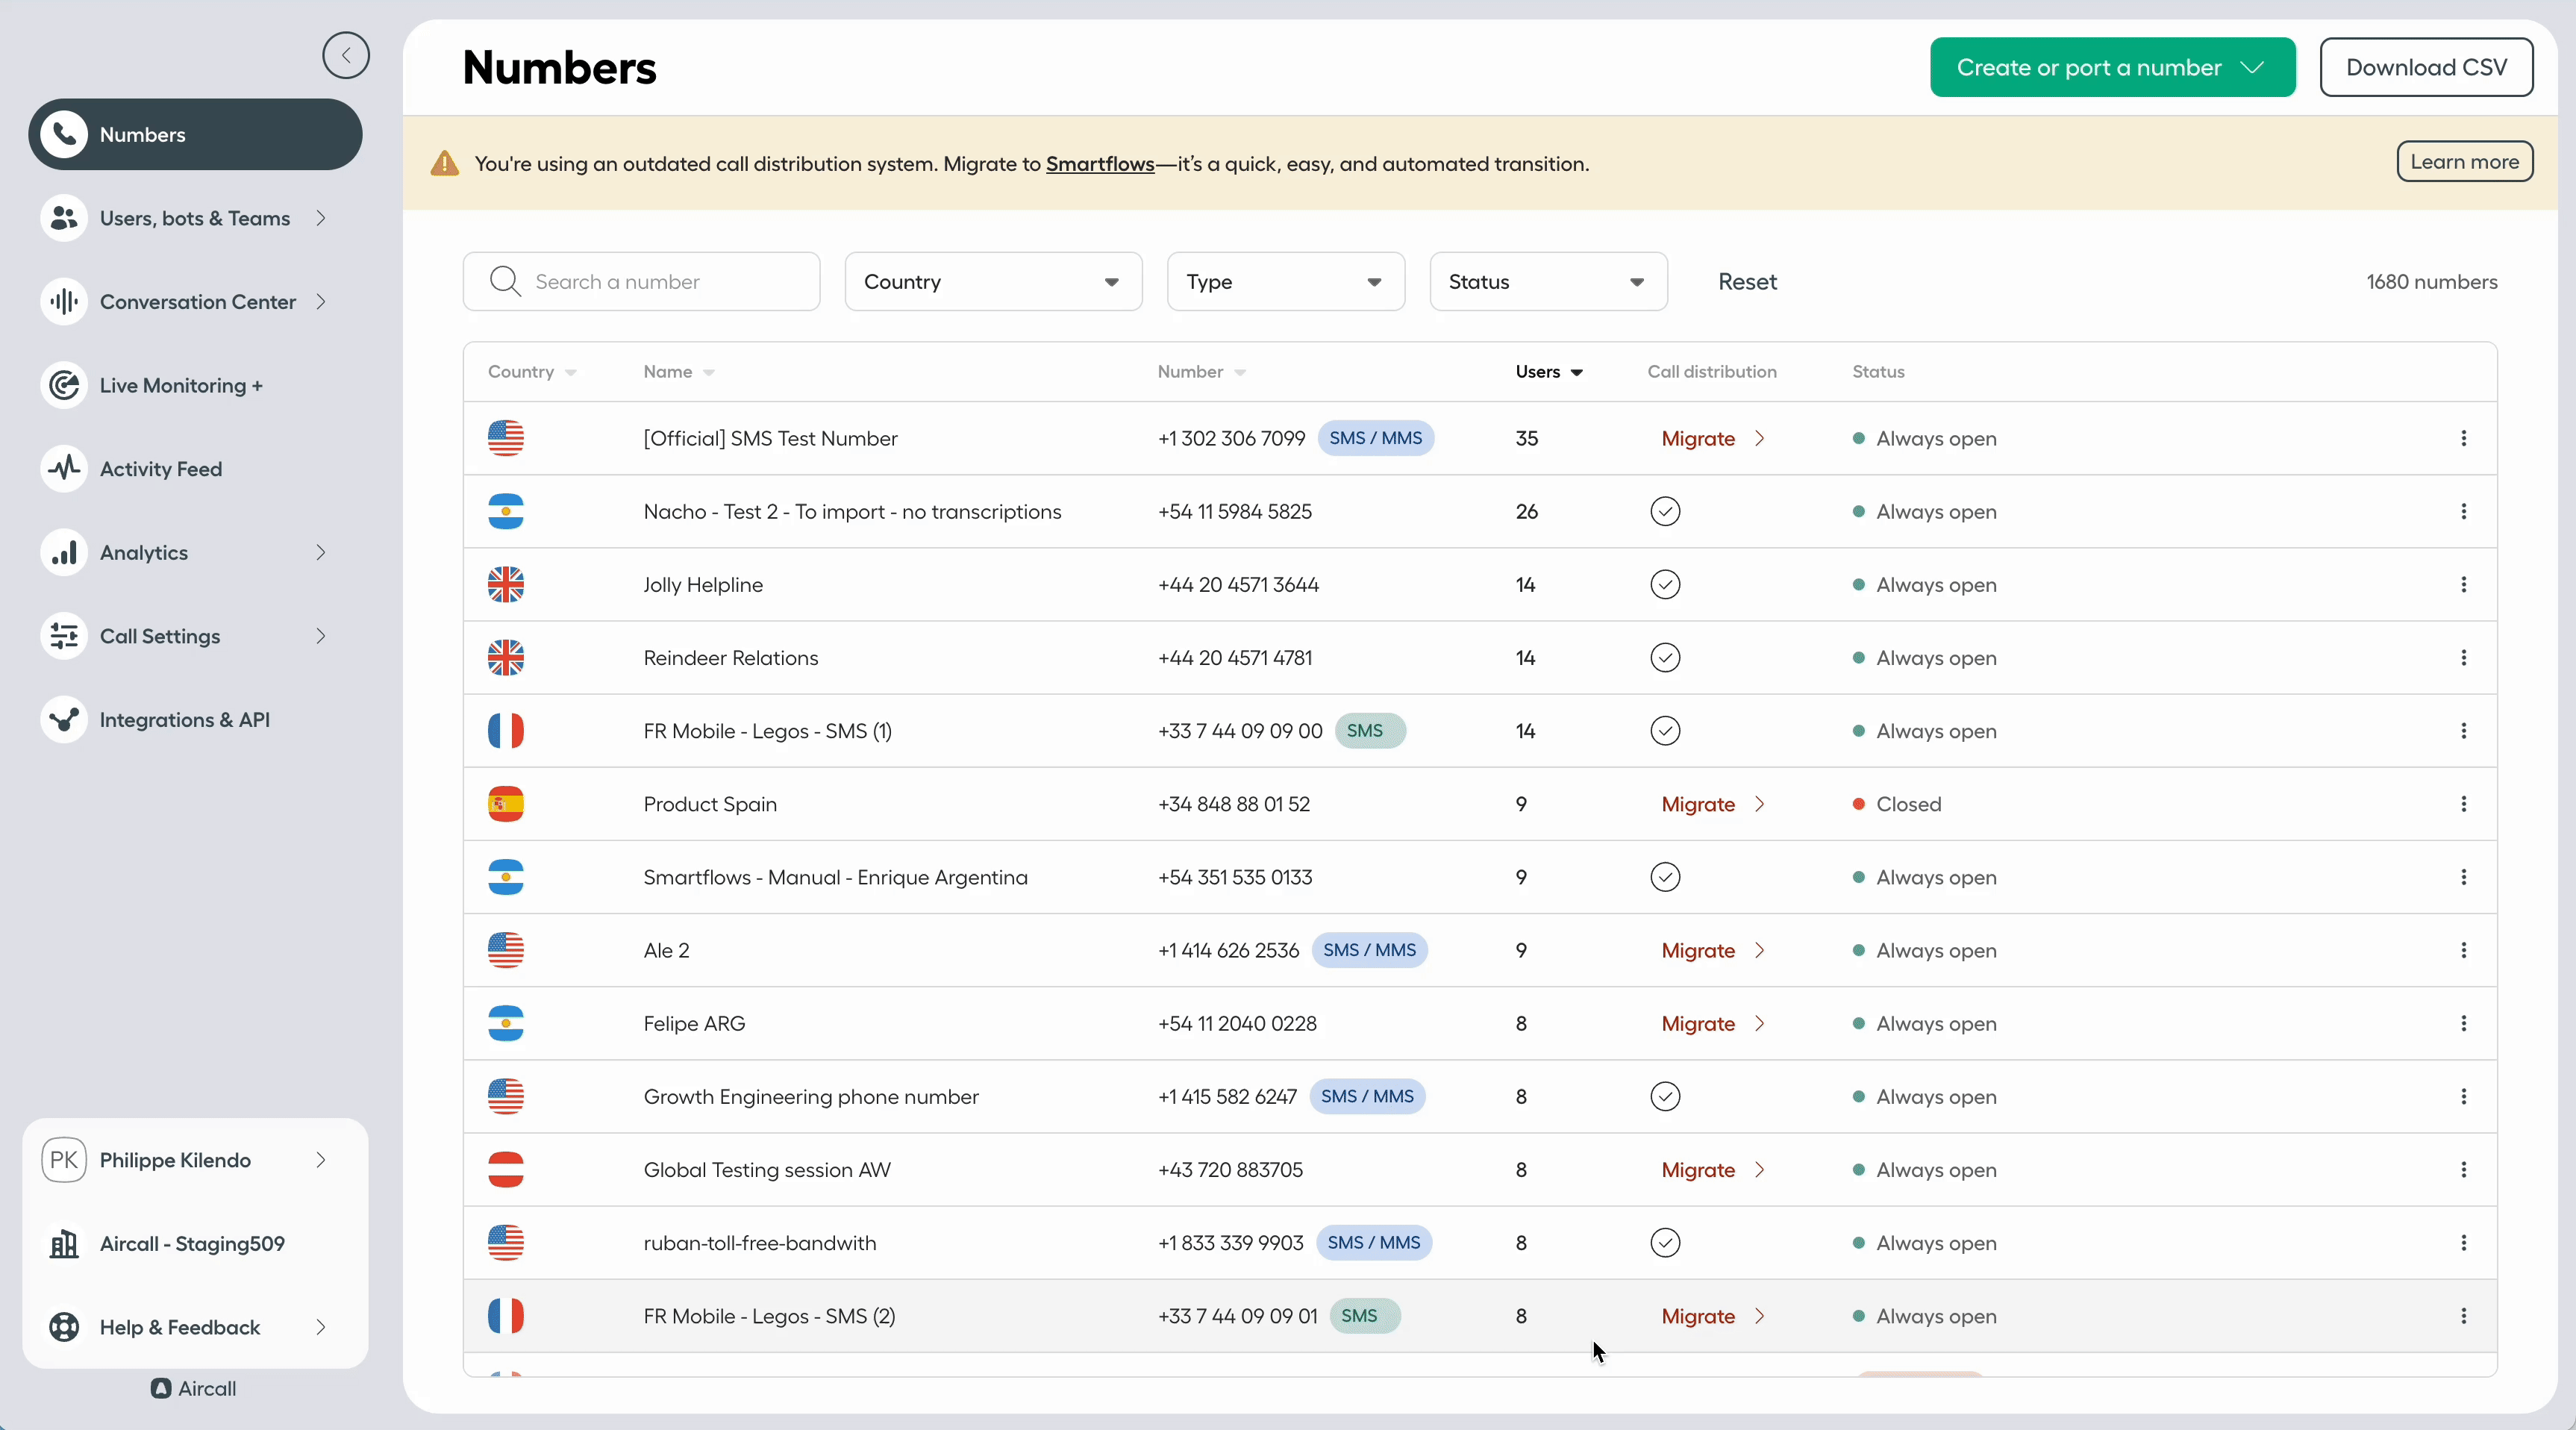Expand the Call Settings submenu chevron

321,636
